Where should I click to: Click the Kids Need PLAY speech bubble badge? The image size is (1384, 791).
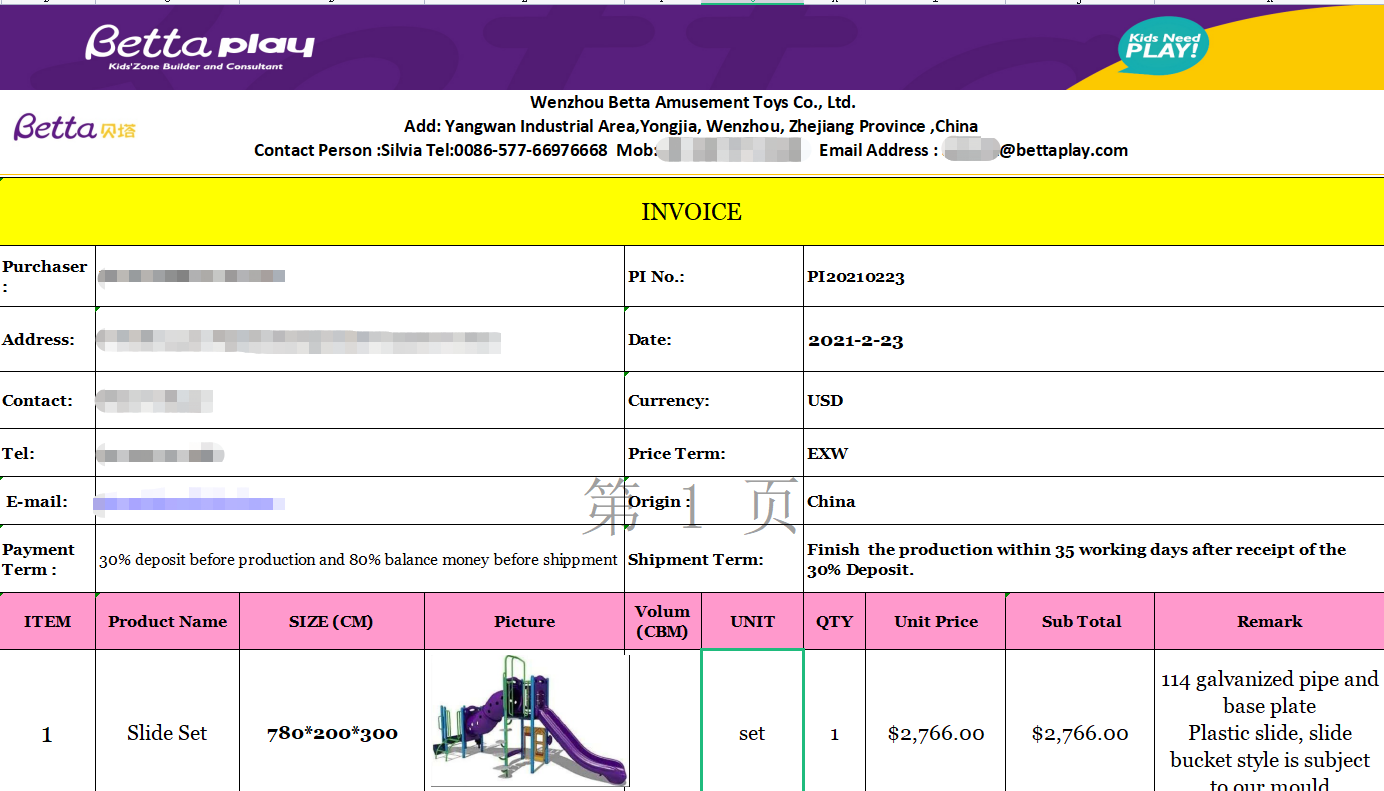click(1162, 46)
